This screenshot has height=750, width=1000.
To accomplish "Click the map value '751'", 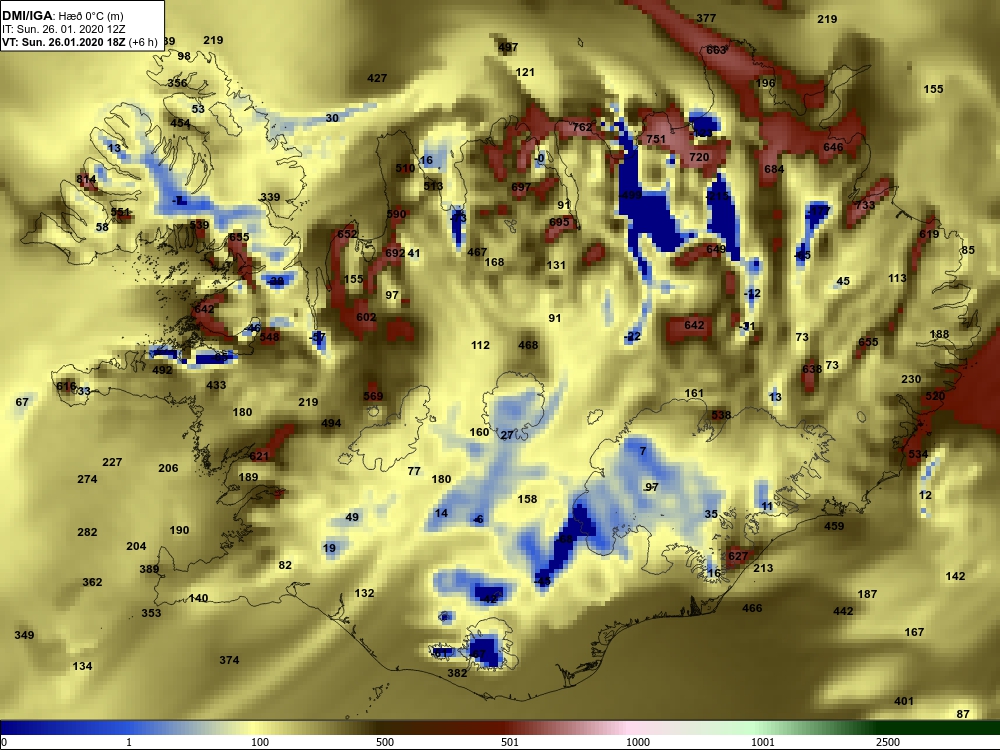I will coord(656,139).
